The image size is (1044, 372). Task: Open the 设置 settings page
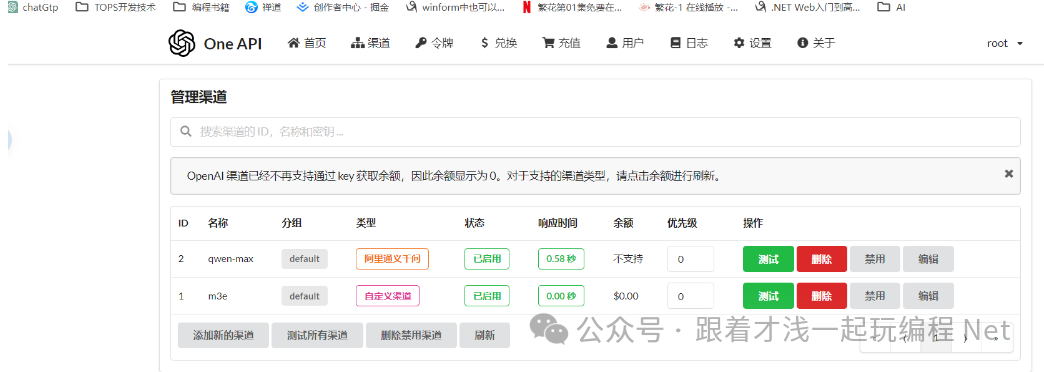pos(752,43)
